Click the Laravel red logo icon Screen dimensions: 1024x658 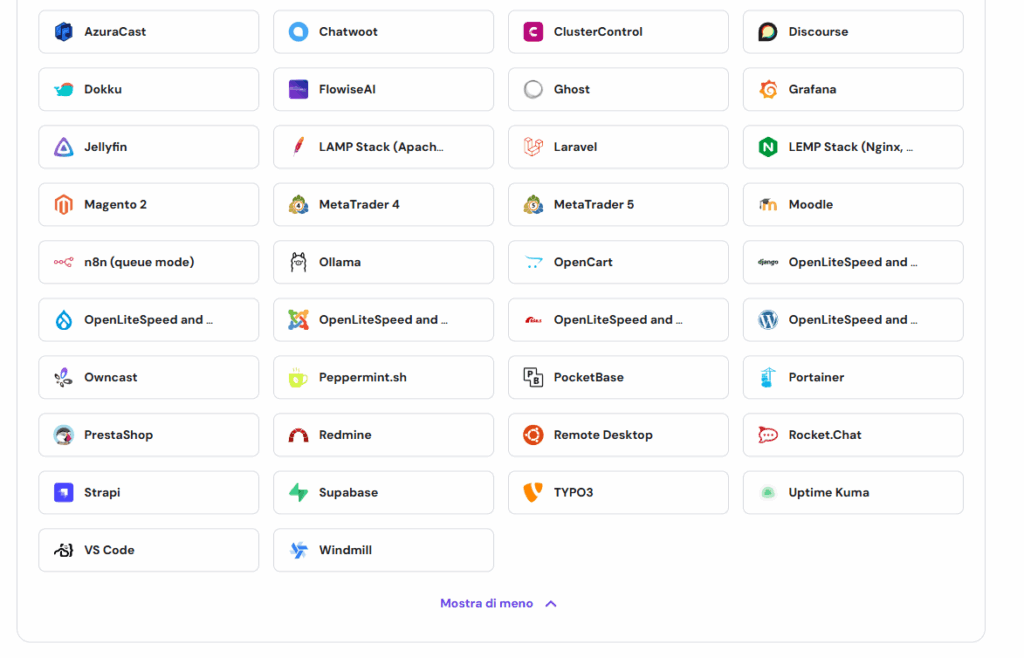533,147
